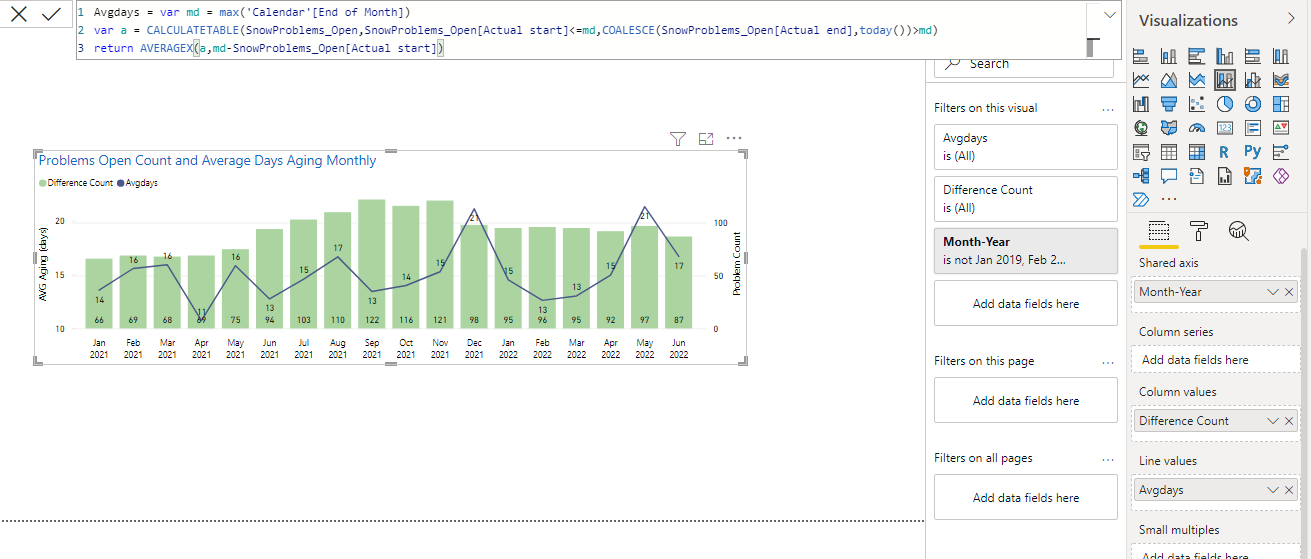The image size is (1311, 559).
Task: Open ellipsis beside Filters on this visual
Action: (1107, 108)
